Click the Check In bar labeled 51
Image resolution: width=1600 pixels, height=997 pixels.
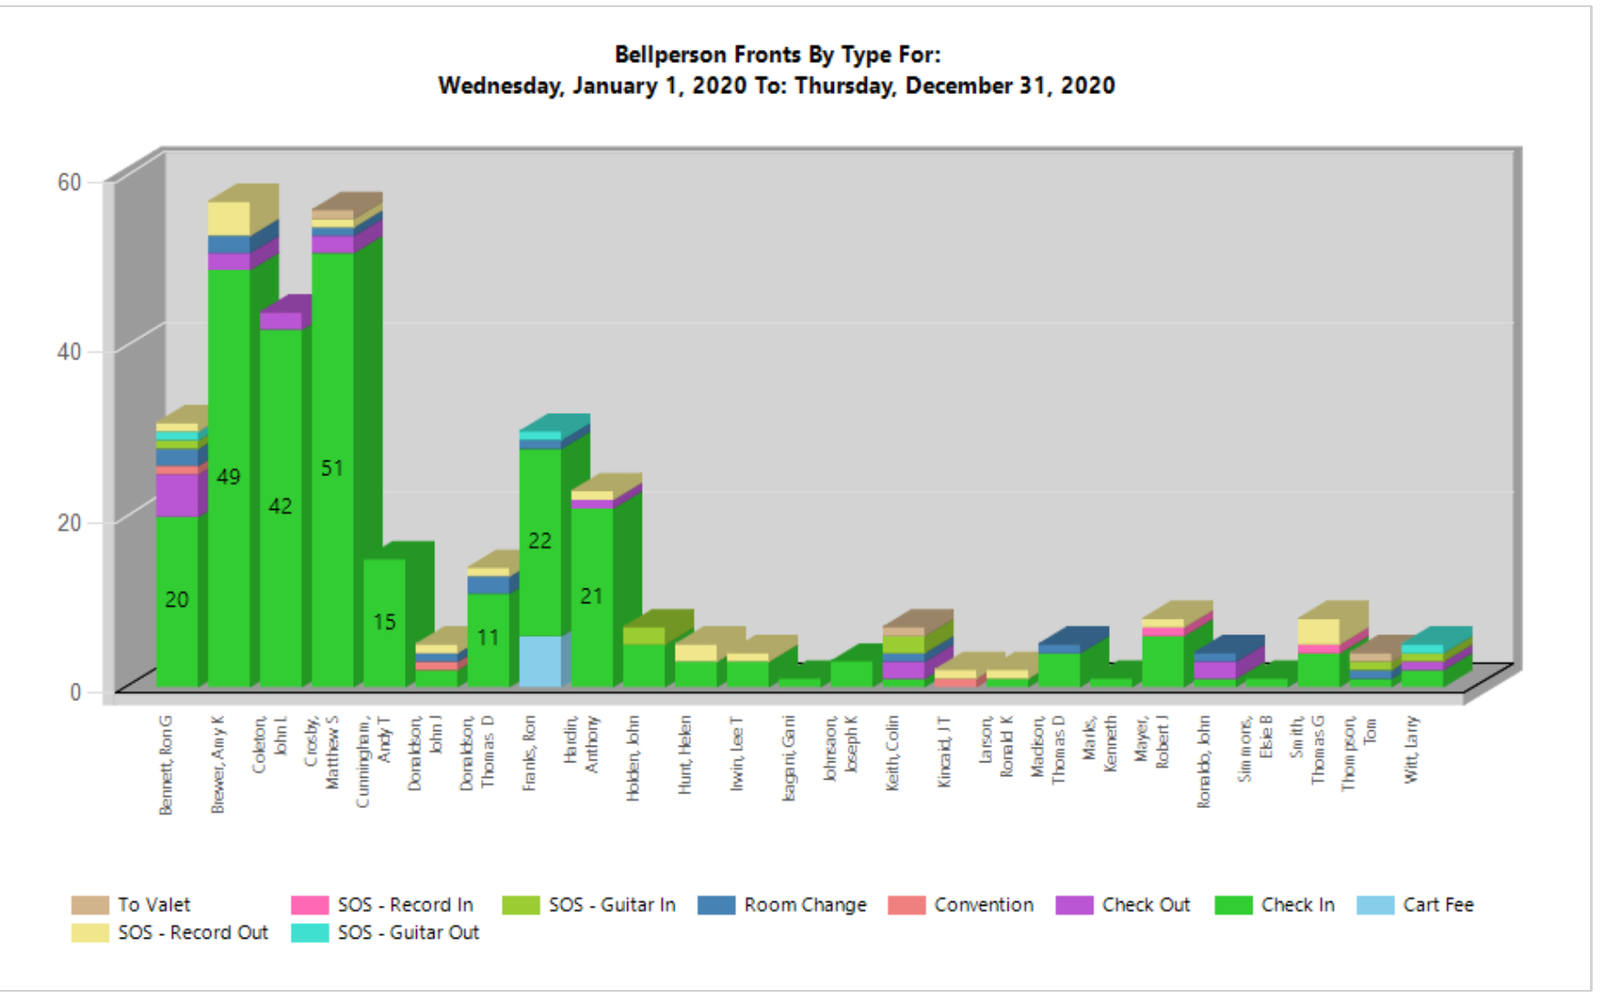point(332,468)
